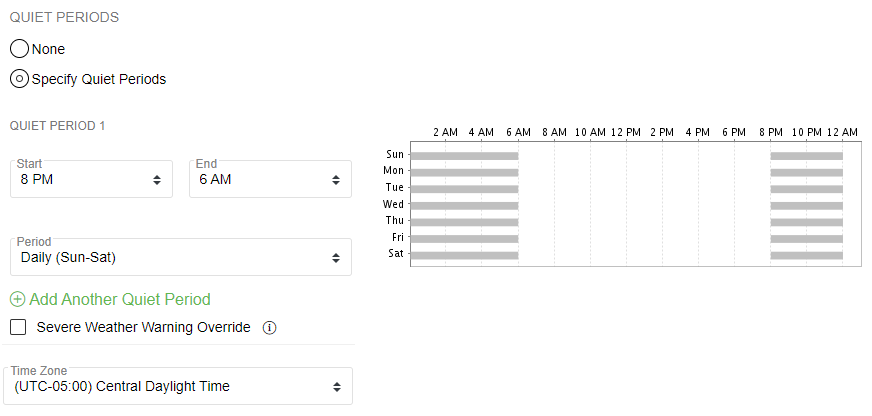Screen dimensions: 872x416
Task: Click the Severe Weather Warning info icon
Action: 269,328
